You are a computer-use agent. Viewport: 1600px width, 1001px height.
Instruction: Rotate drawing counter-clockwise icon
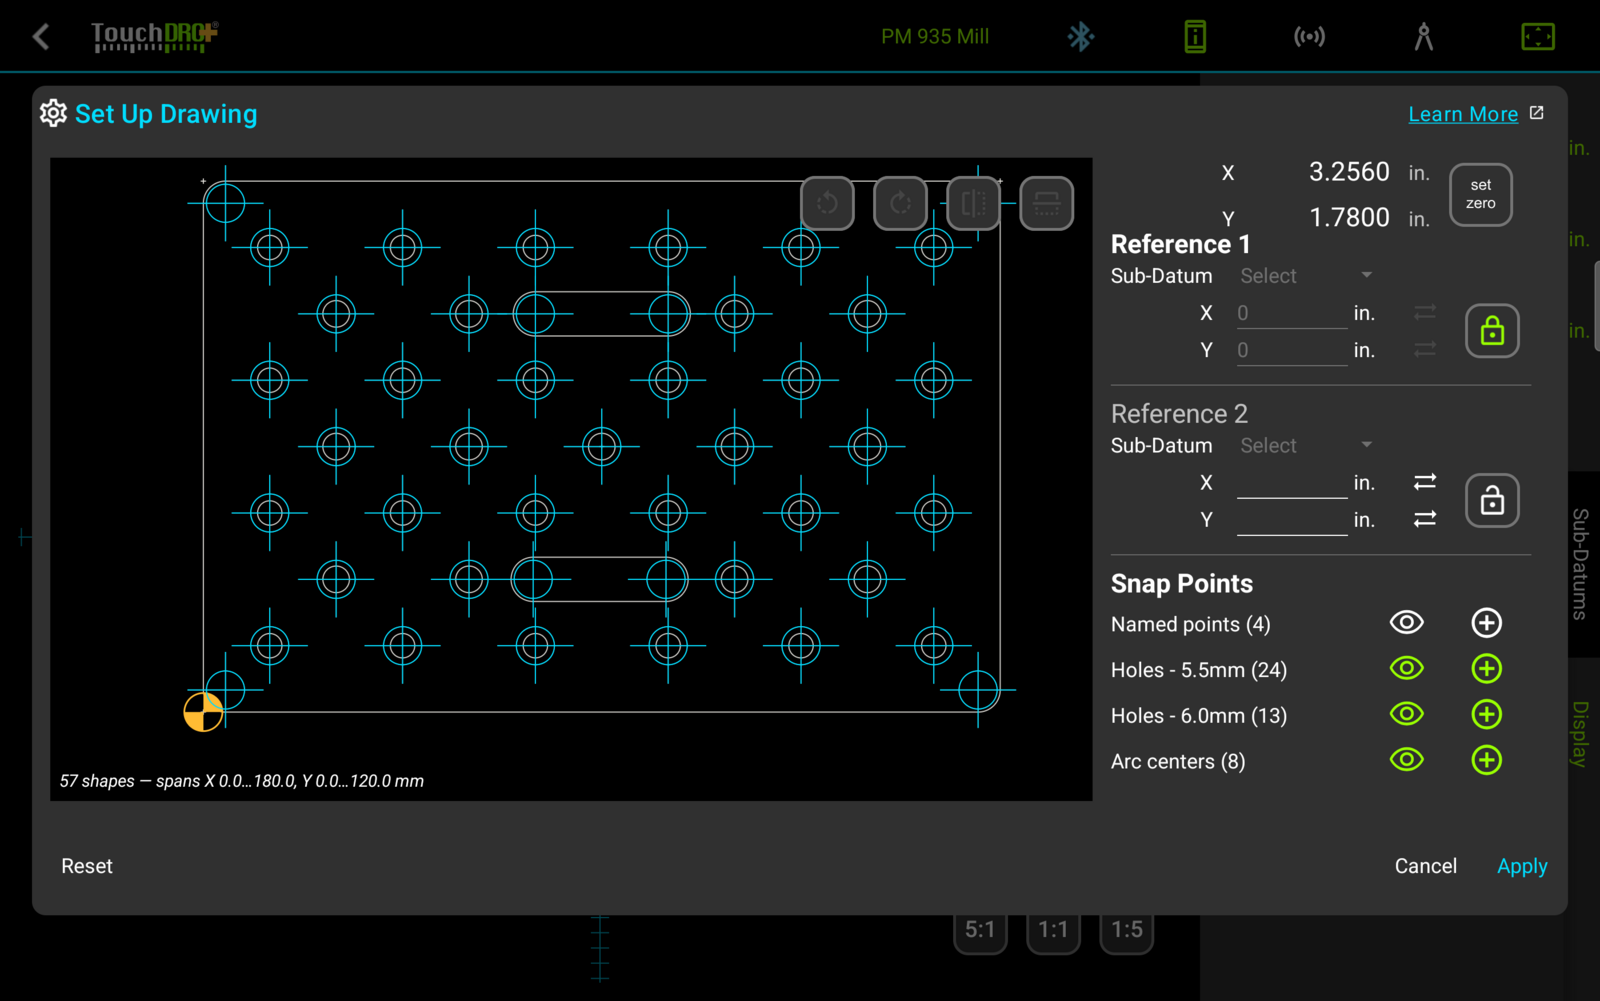(x=827, y=204)
